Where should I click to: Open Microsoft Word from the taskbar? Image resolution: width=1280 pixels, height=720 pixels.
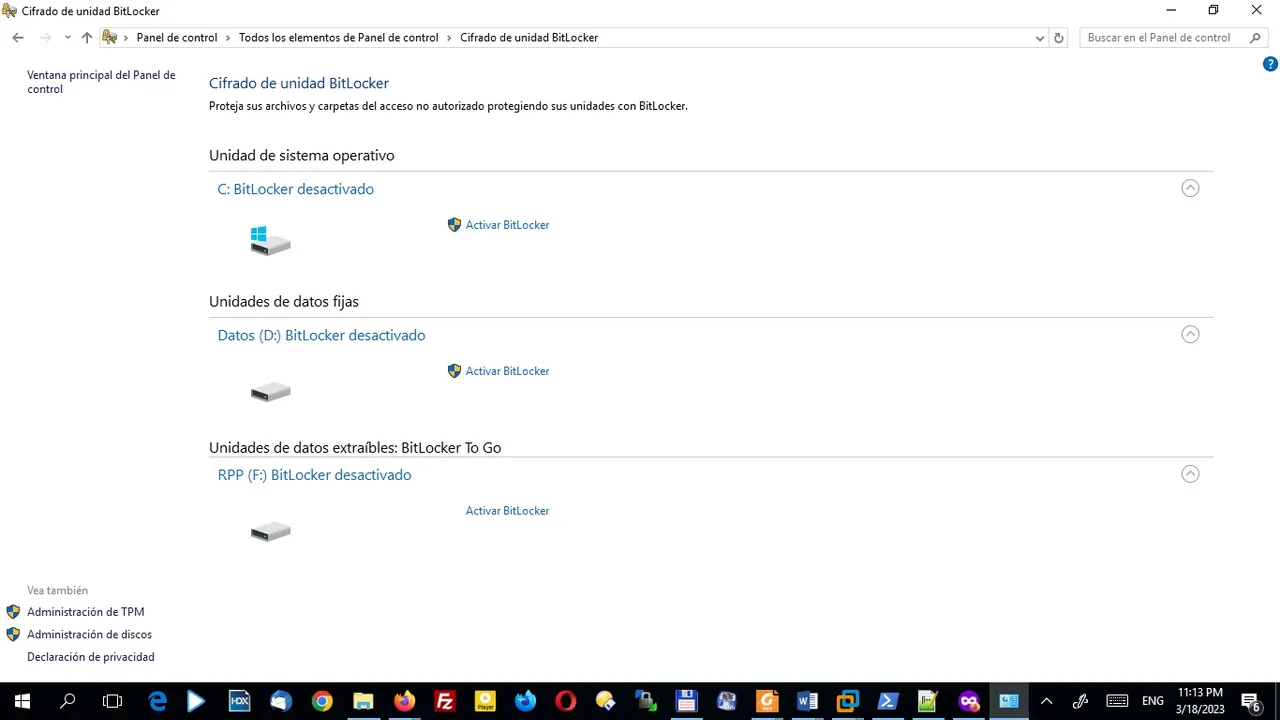(x=807, y=701)
